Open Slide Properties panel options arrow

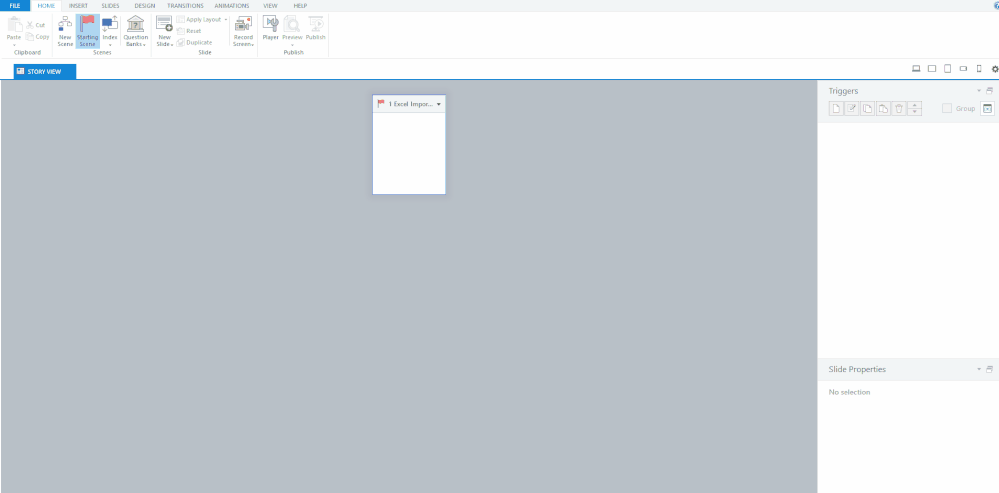click(x=979, y=369)
